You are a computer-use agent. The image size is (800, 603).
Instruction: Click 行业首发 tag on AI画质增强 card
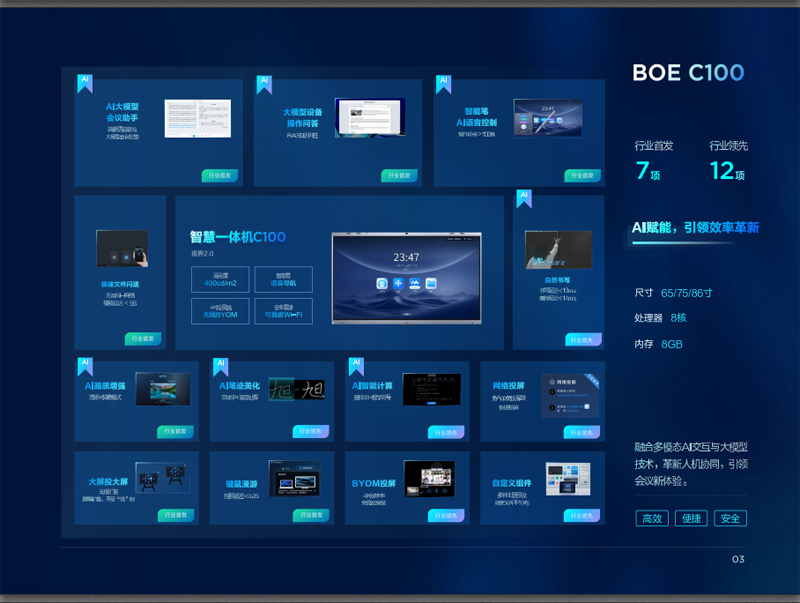(x=176, y=432)
